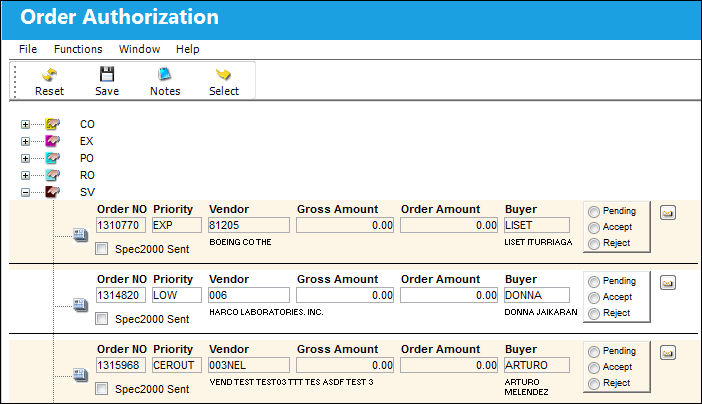Click the Vendor field 003NEL
The image size is (702, 404).
[x=249, y=365]
